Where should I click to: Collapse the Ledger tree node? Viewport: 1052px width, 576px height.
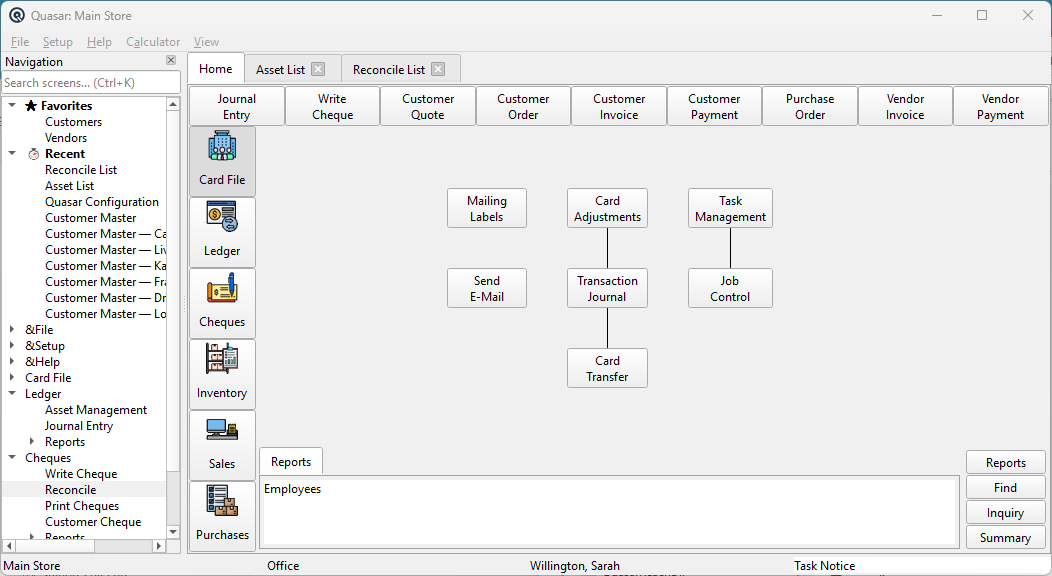tap(12, 394)
